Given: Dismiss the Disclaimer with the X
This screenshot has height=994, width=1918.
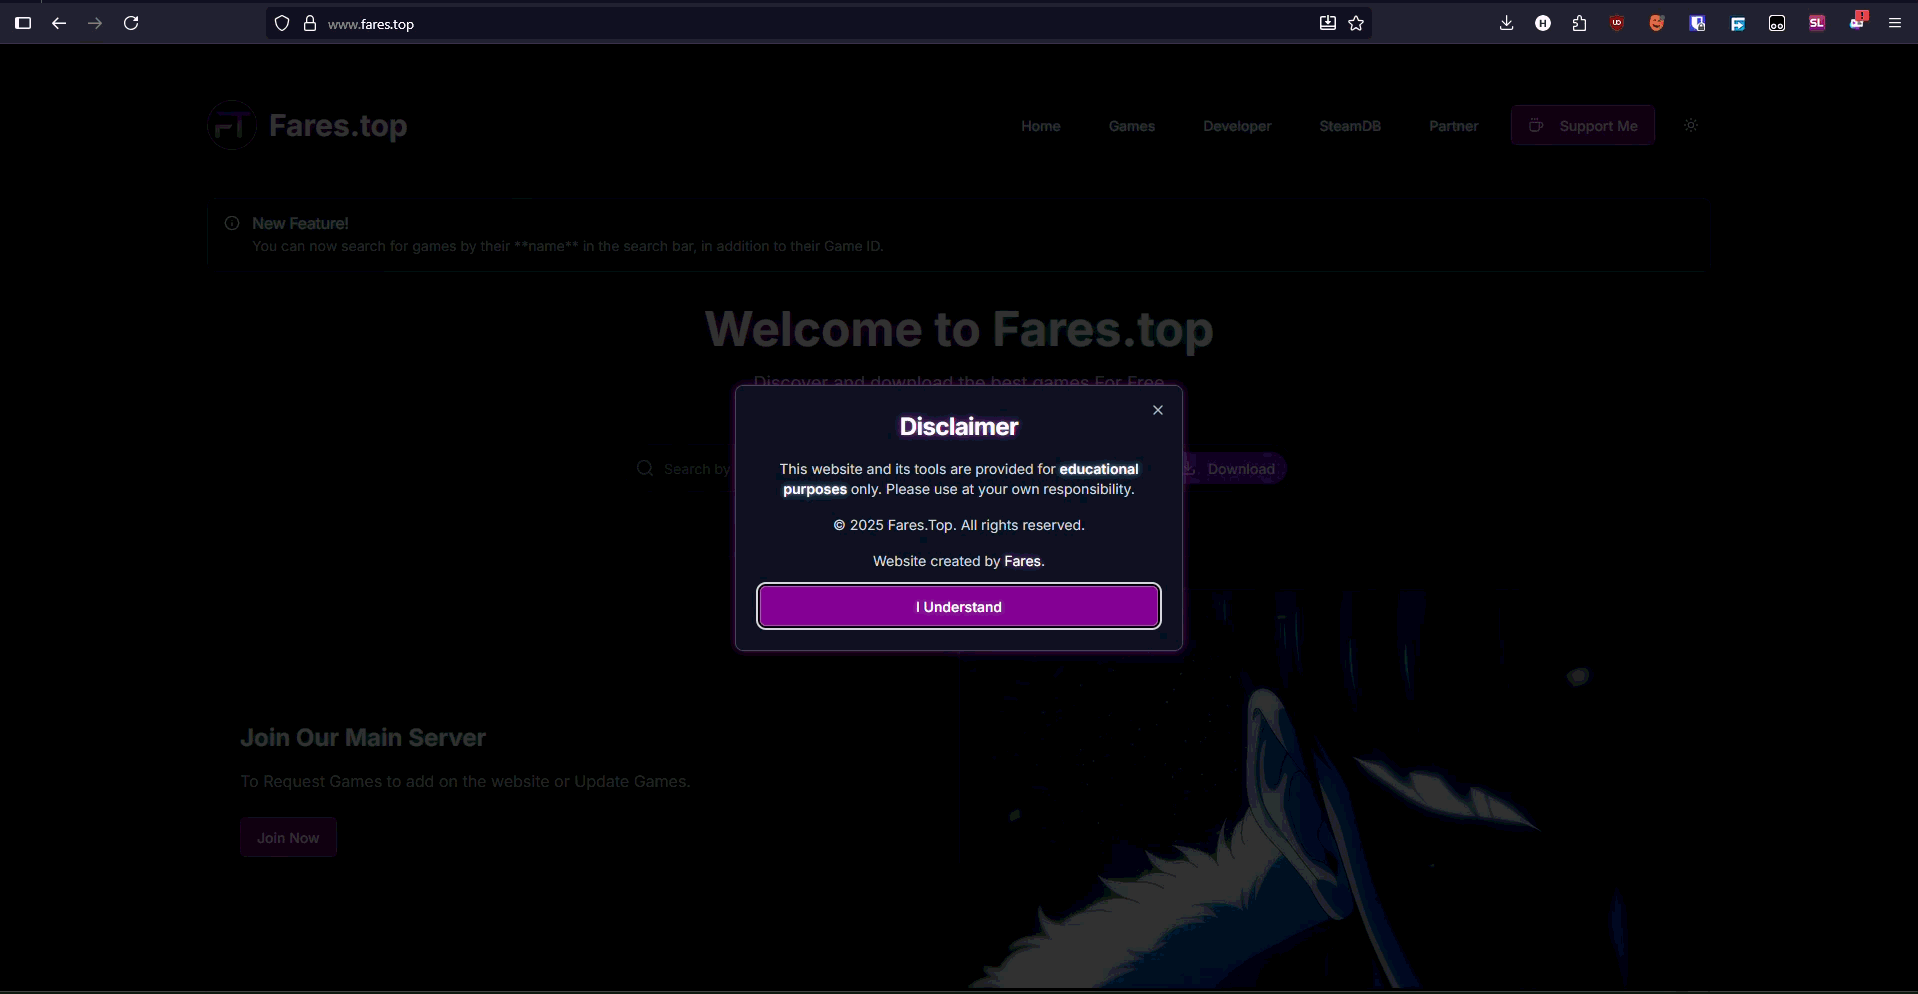Looking at the screenshot, I should [1157, 409].
